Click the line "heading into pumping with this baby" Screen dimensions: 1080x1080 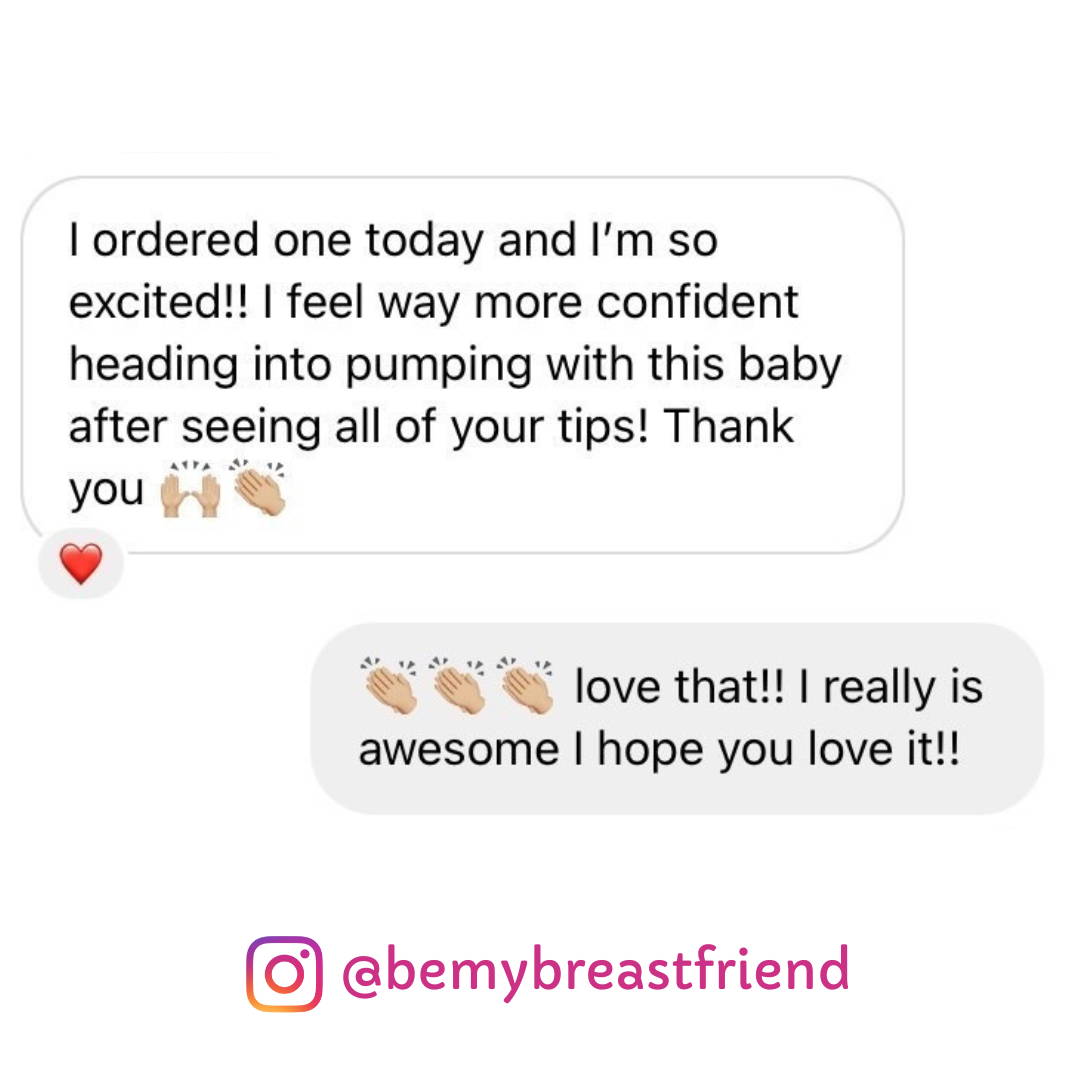click(455, 364)
